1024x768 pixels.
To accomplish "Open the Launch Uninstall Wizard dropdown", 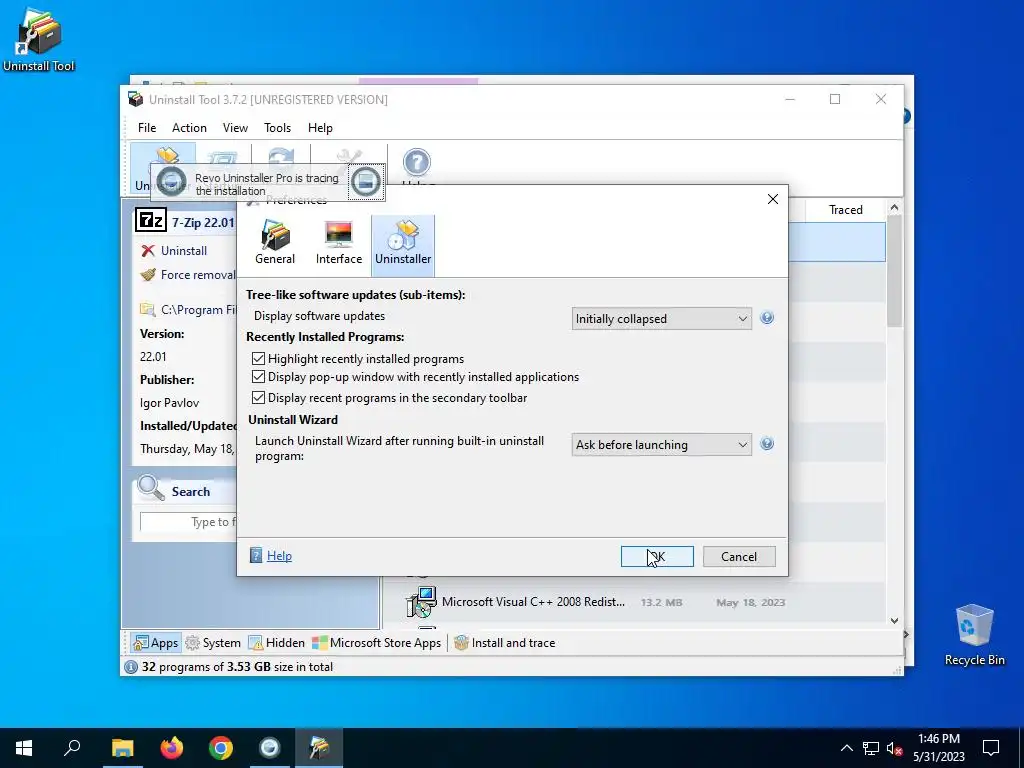I will click(x=662, y=445).
